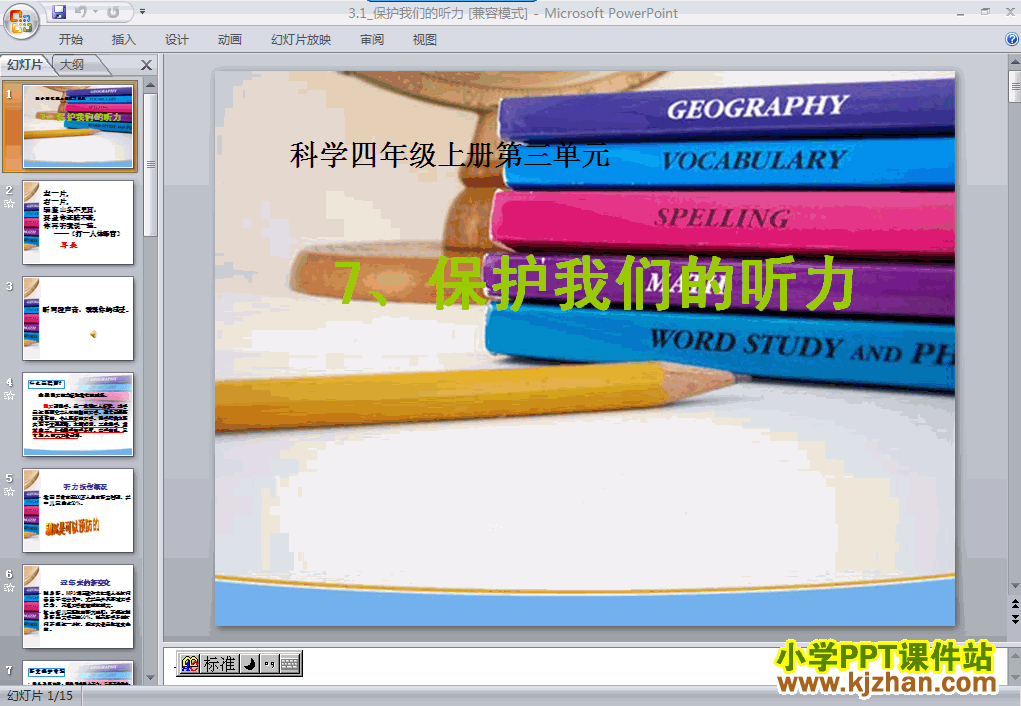
Task: Select slide 6 thumbnail
Action: pos(78,606)
